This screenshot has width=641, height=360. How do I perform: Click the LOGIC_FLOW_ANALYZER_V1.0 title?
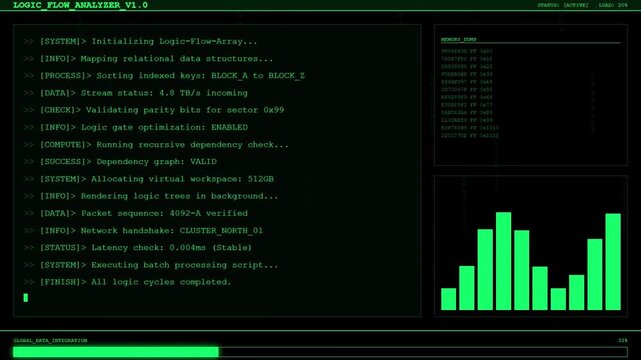point(81,5)
